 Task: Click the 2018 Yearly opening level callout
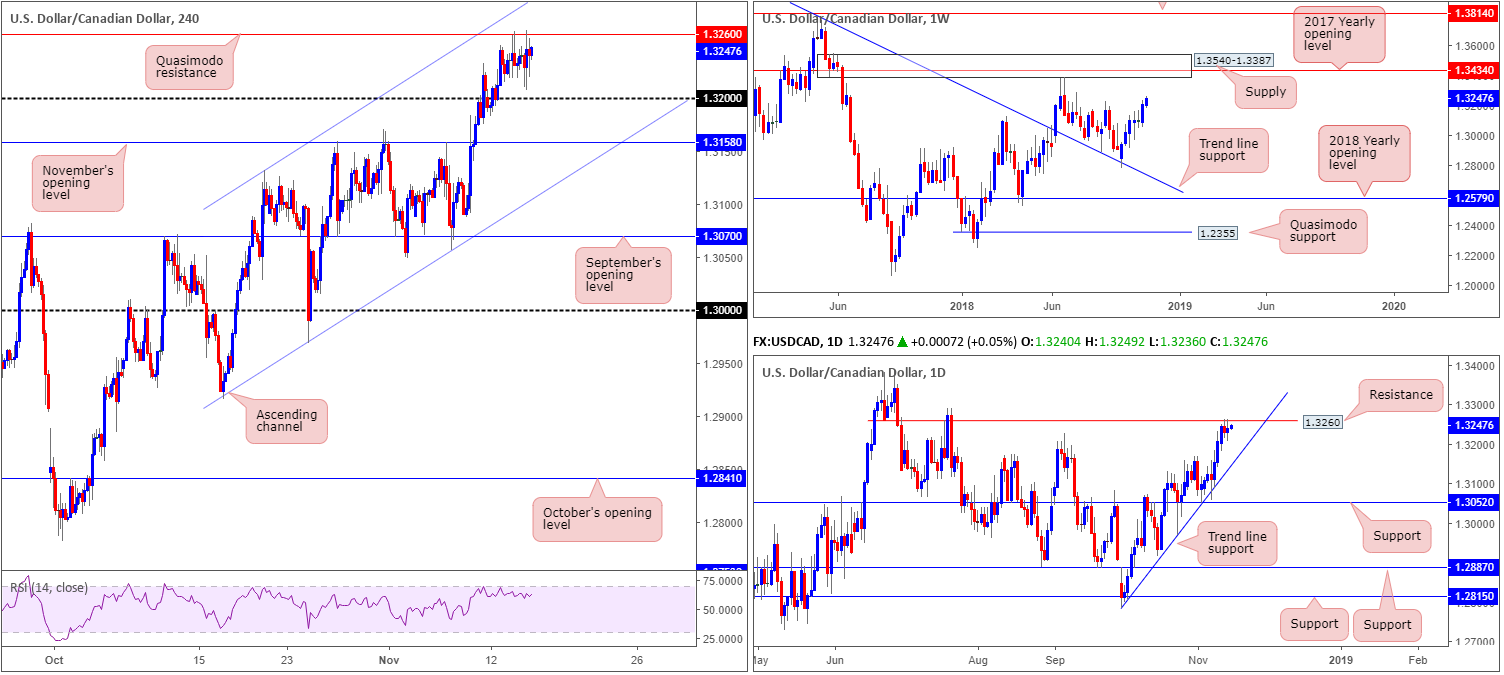pos(1364,153)
